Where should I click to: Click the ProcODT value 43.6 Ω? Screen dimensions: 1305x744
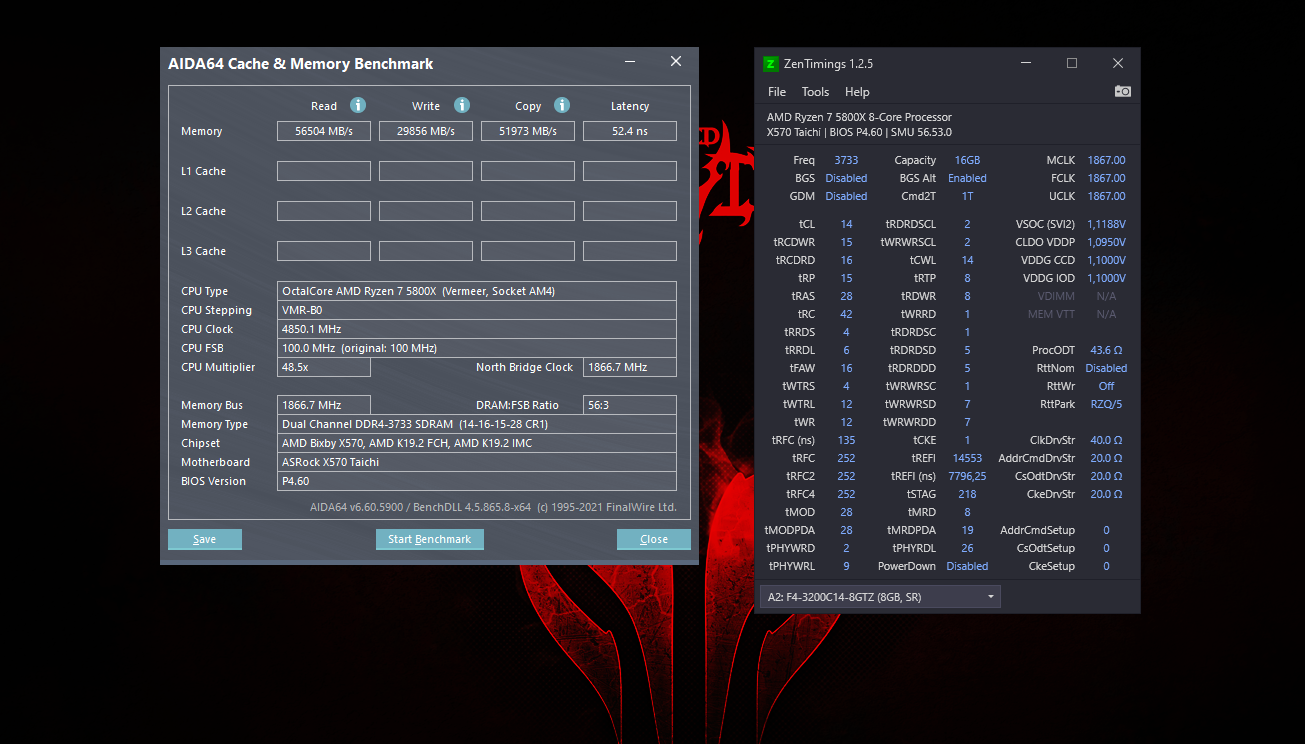pyautogui.click(x=1106, y=350)
